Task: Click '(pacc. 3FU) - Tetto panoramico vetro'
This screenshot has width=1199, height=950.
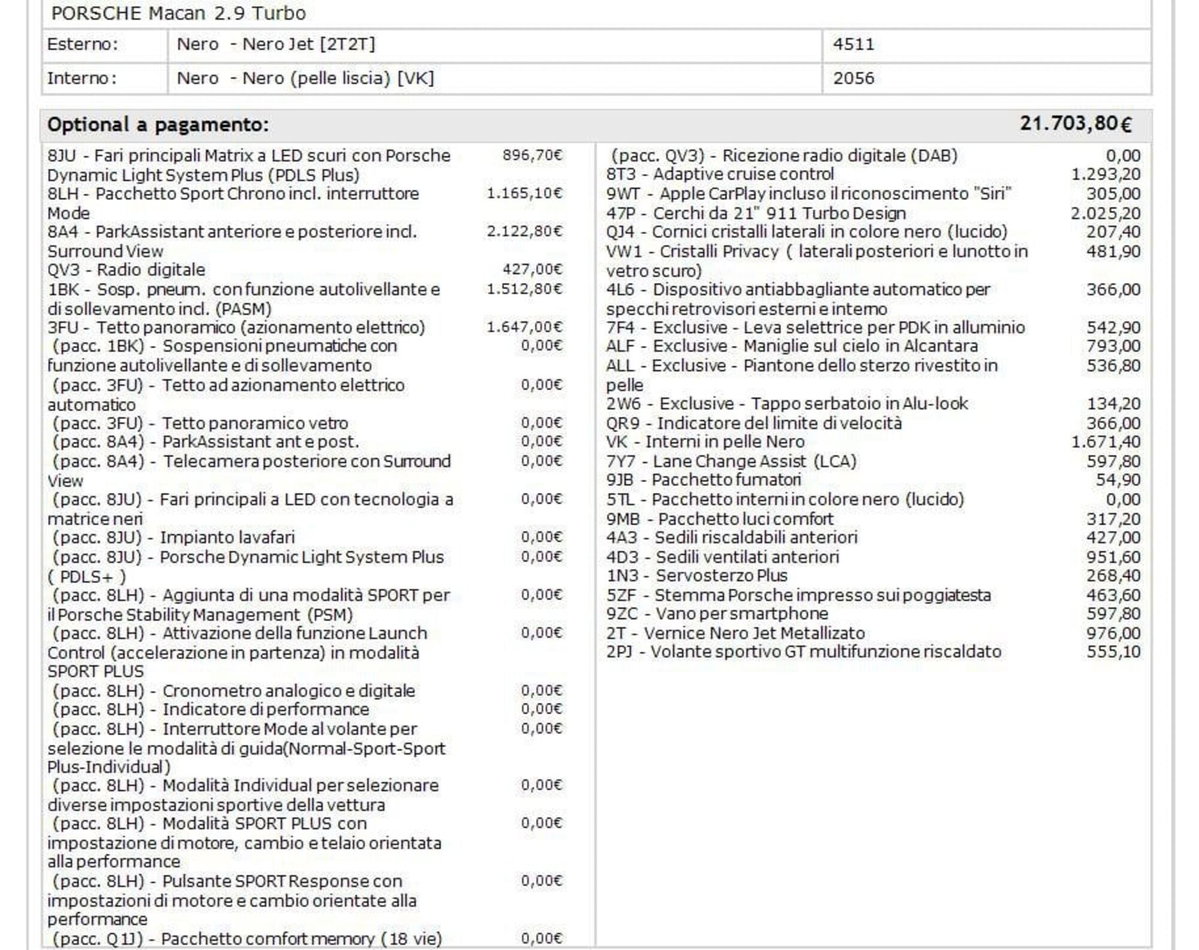Action: coord(200,423)
